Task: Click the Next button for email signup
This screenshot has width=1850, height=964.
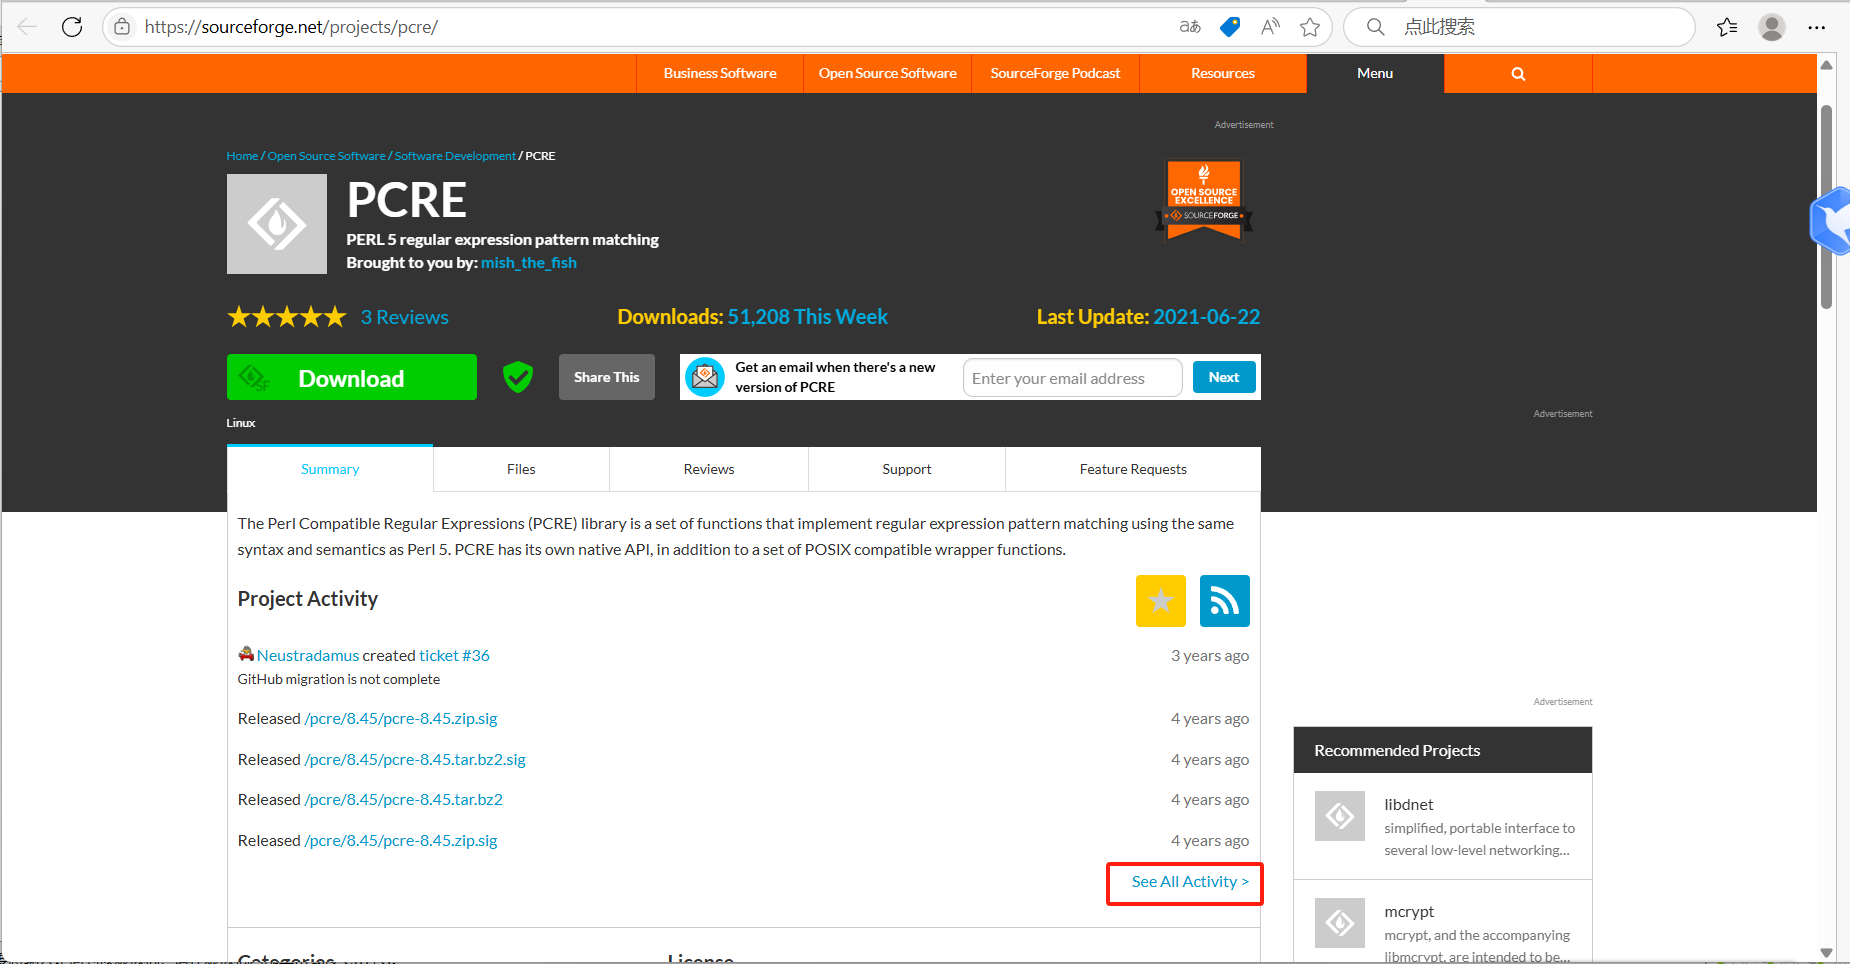Action: click(1224, 377)
